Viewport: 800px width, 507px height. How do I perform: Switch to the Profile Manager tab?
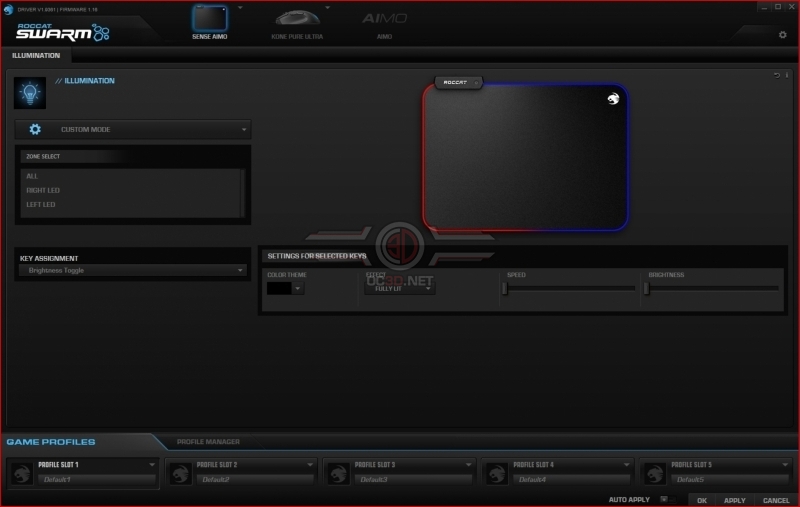pyautogui.click(x=208, y=442)
